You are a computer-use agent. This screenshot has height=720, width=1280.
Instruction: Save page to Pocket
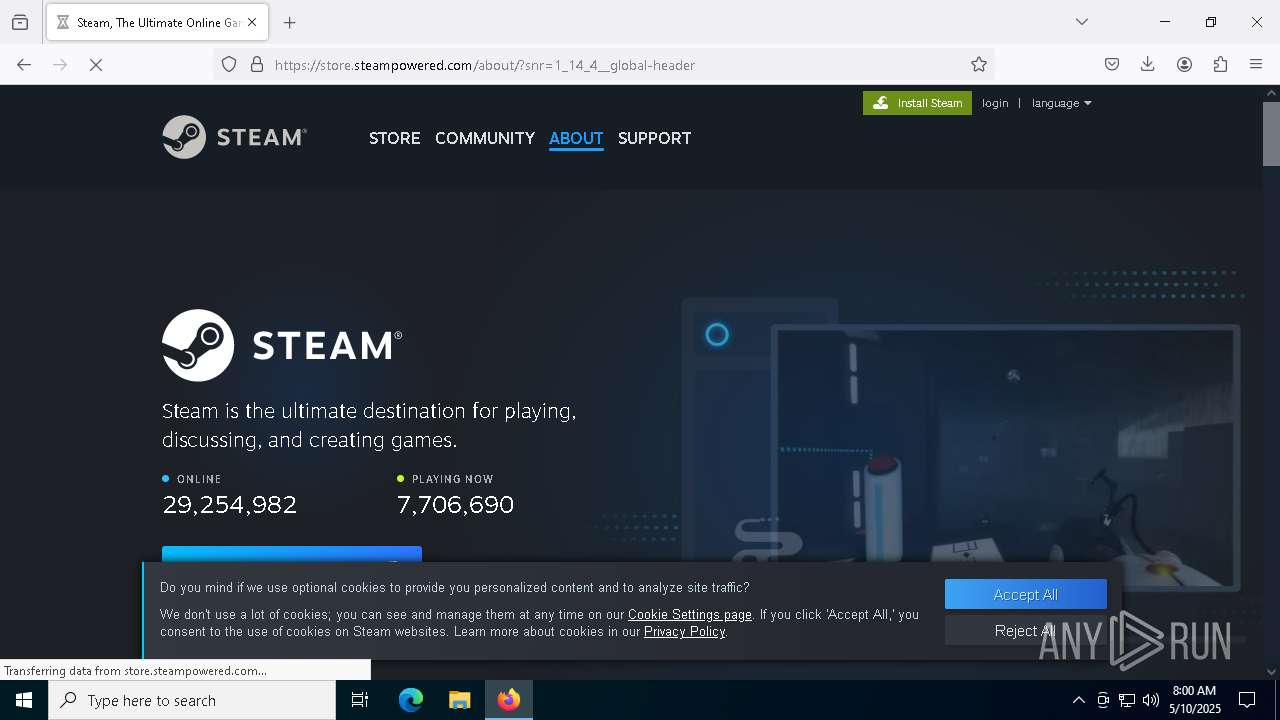[x=1112, y=64]
